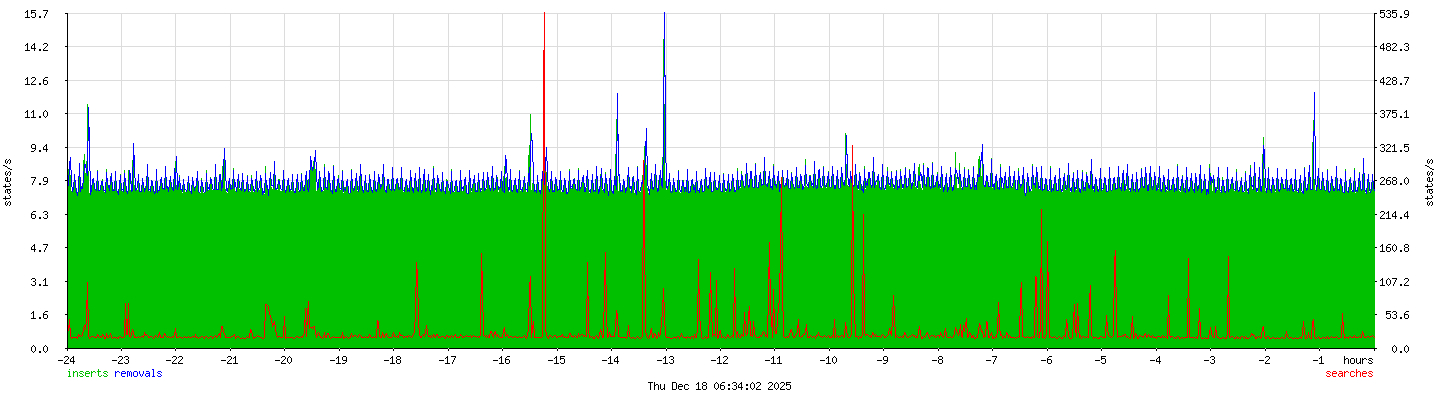Image resolution: width=1440 pixels, height=400 pixels.
Task: Click the -24 tick on the time axis
Action: (x=67, y=360)
